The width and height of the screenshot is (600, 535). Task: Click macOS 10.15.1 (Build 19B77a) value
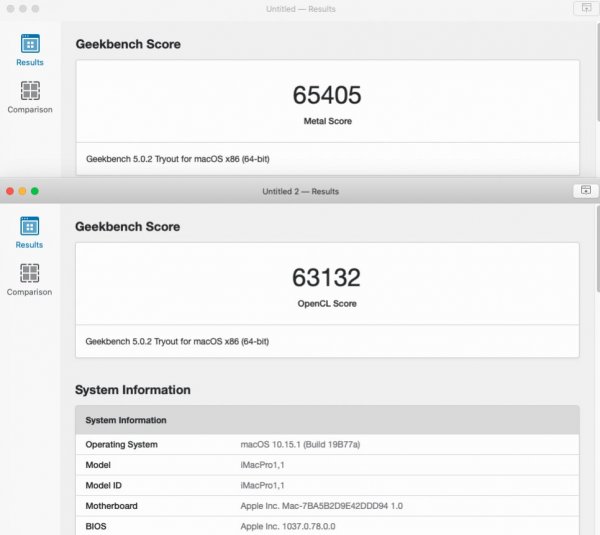pos(300,444)
